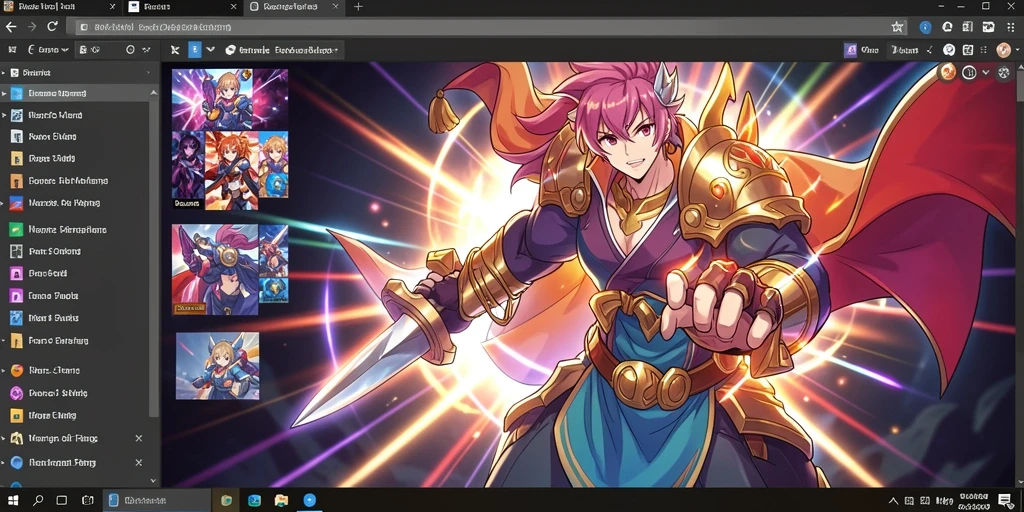Viewport: 1024px width, 512px height.
Task: Open the sidebar row with the green square icon
Action: tap(75, 229)
